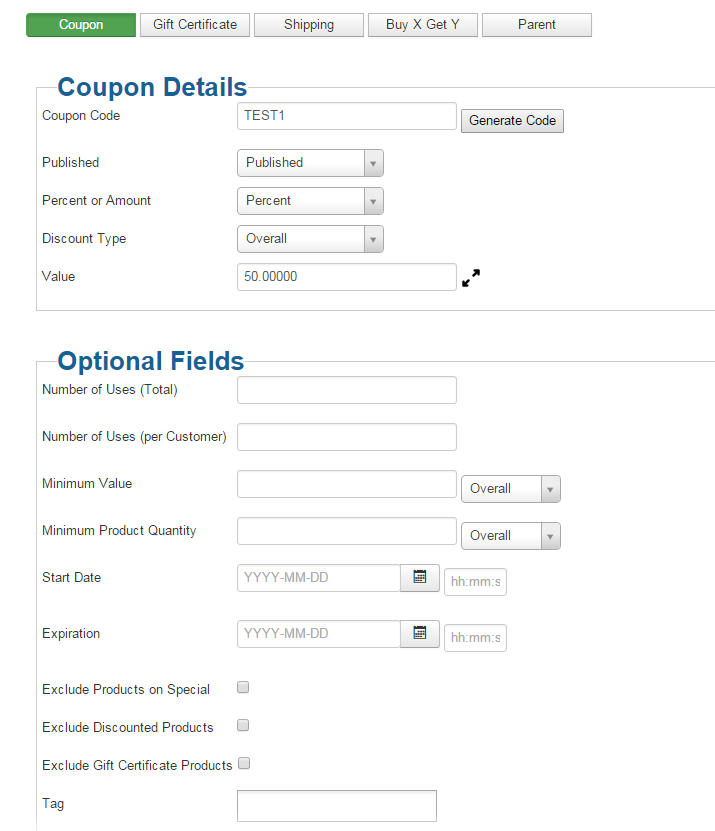The width and height of the screenshot is (715, 831).
Task: Click the Tag input field
Action: (x=336, y=805)
